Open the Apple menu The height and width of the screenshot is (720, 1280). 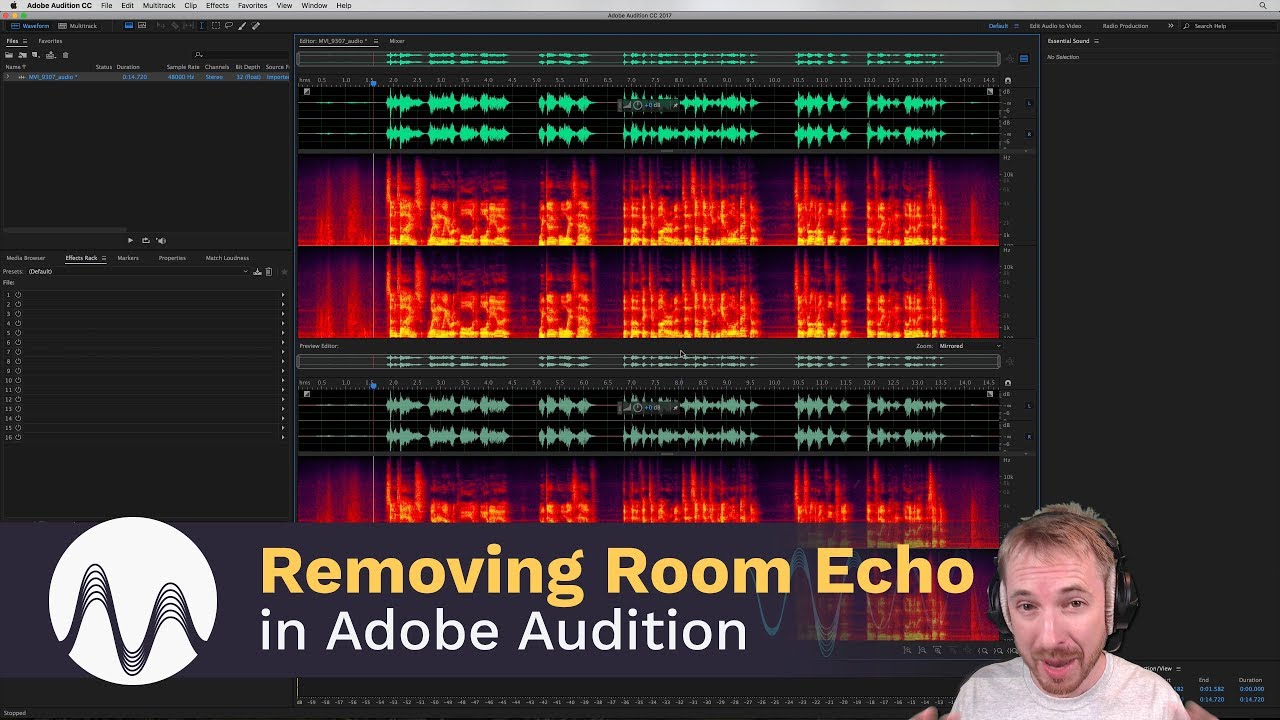click(x=13, y=6)
